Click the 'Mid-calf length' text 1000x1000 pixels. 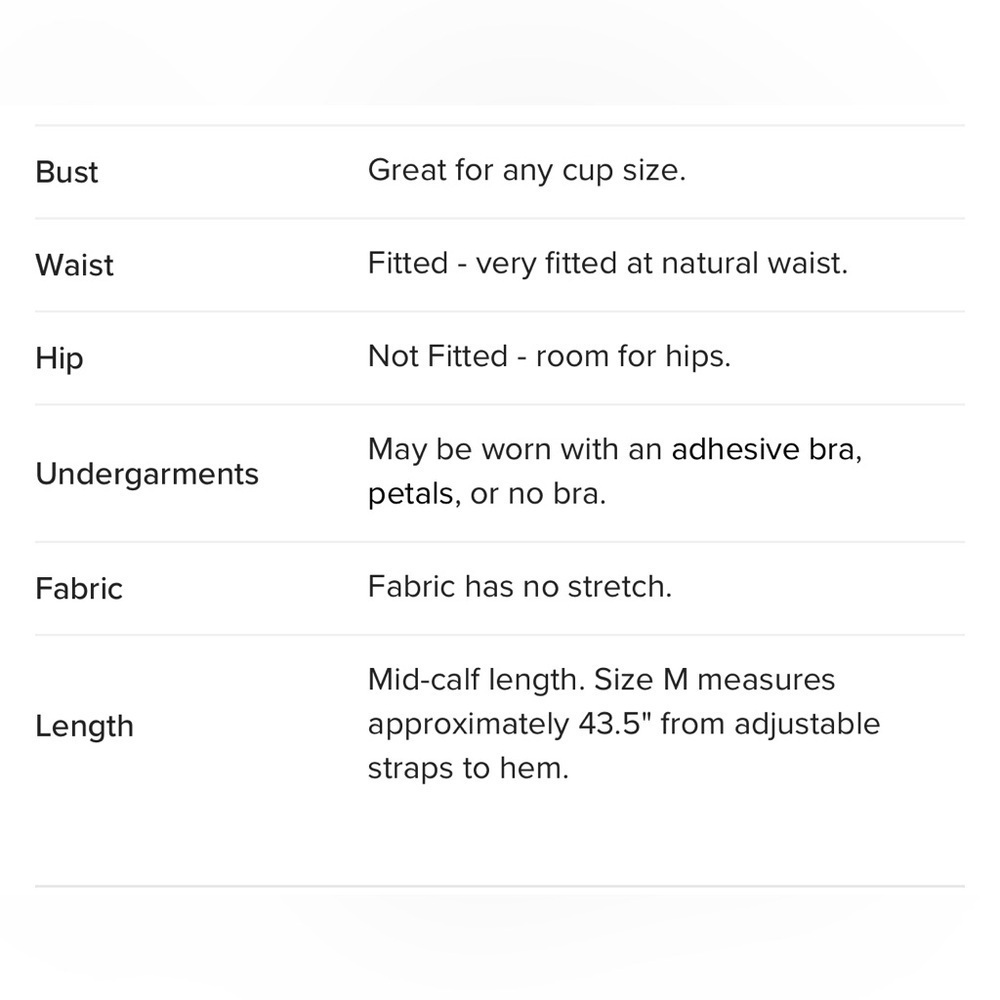point(476,680)
